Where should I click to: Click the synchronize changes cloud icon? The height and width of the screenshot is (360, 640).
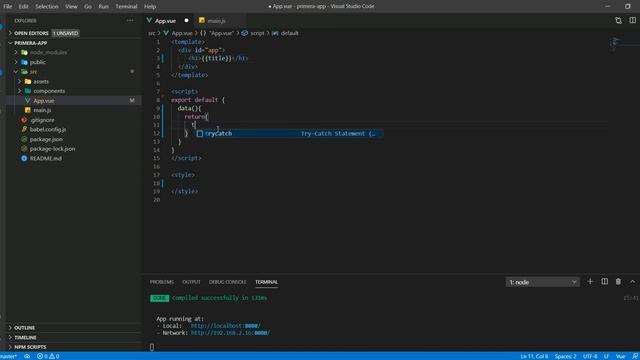pyautogui.click(x=27, y=356)
